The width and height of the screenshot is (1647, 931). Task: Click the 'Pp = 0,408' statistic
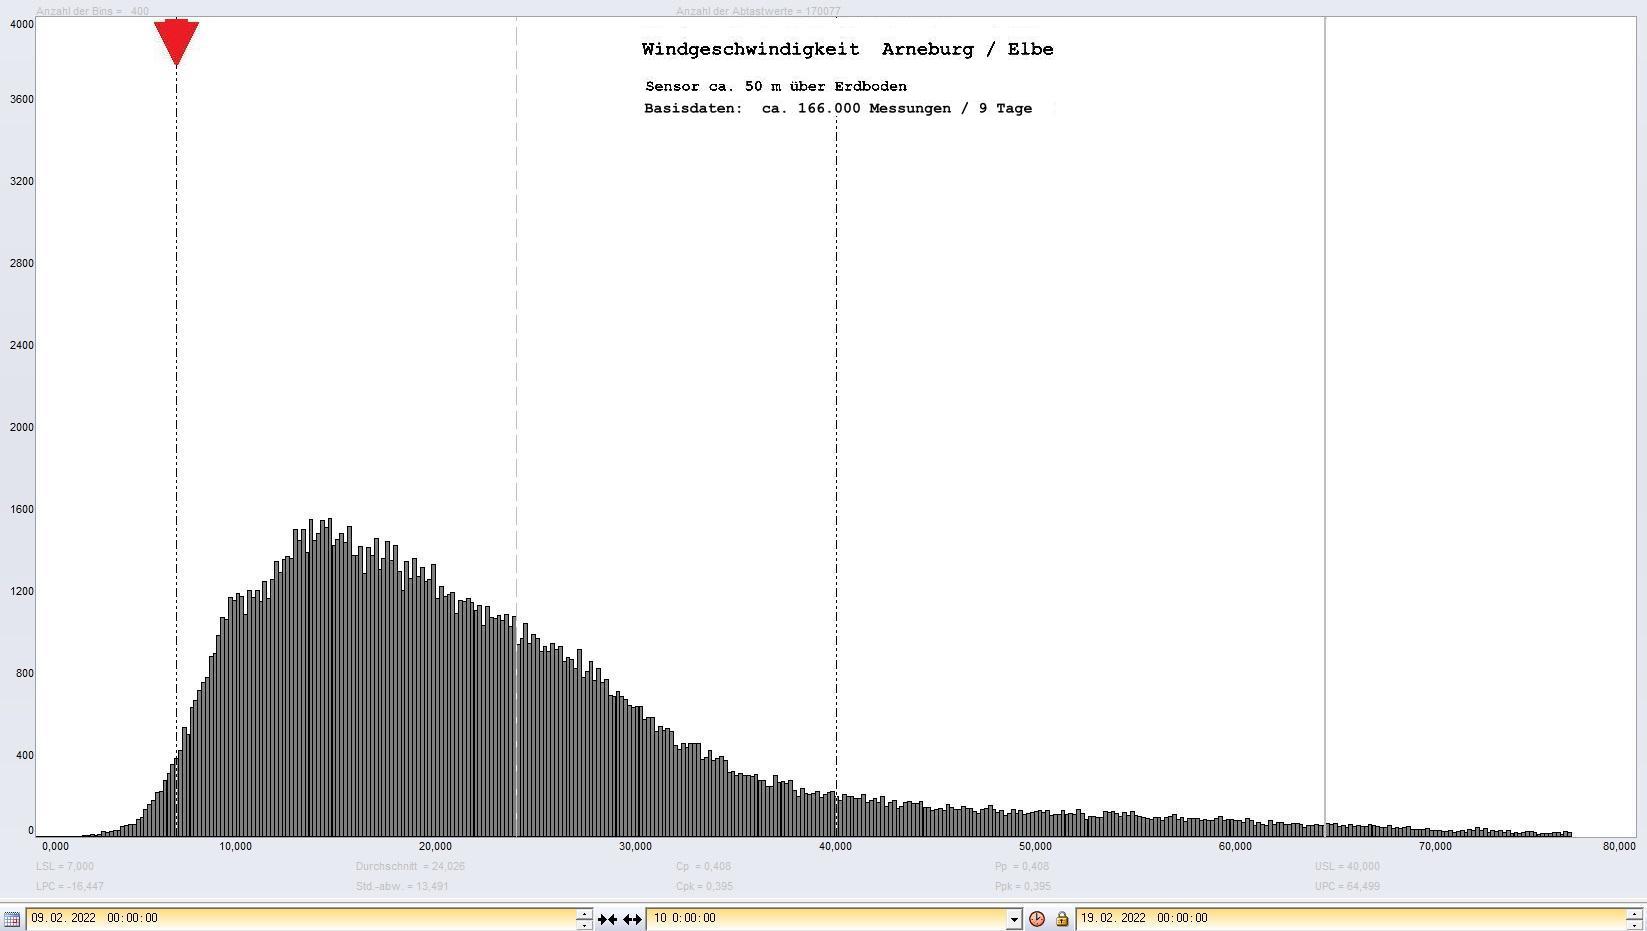pyautogui.click(x=1022, y=866)
